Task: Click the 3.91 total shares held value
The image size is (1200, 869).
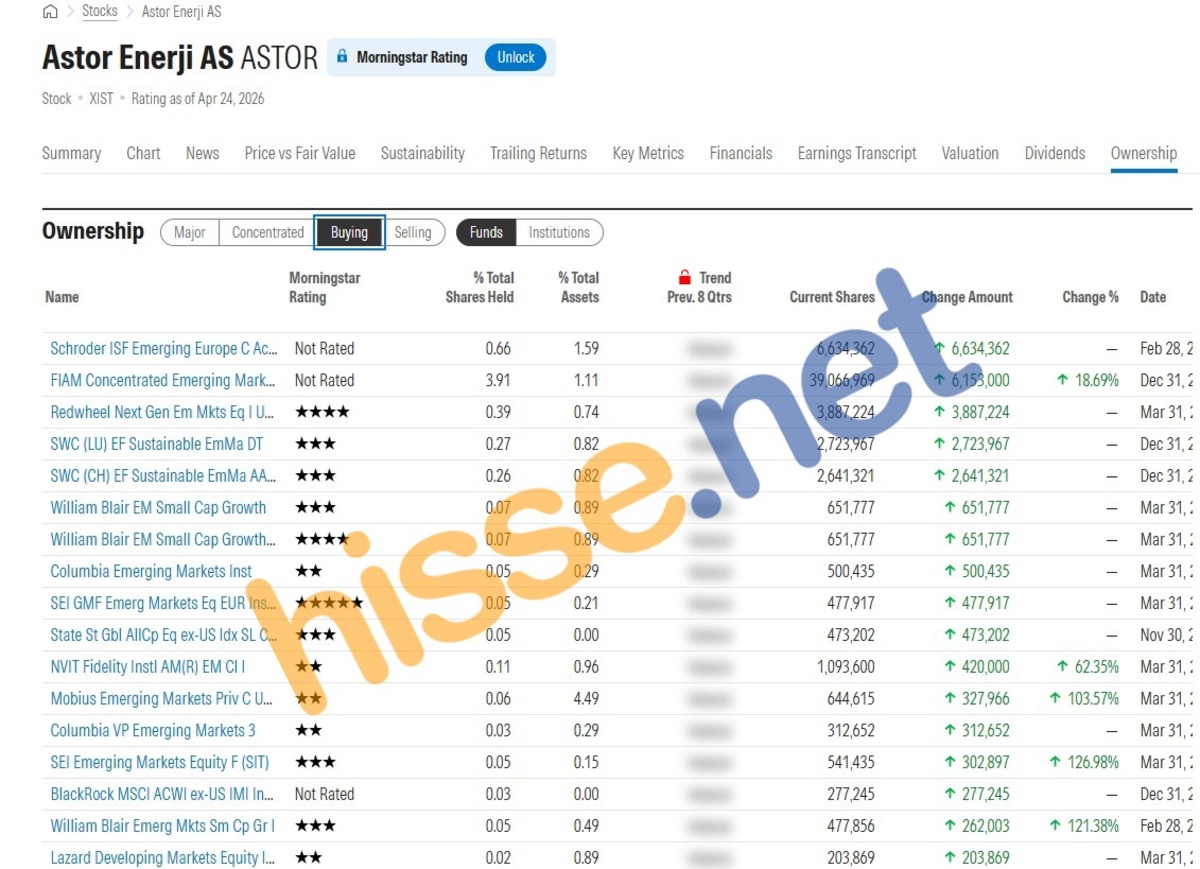Action: (498, 381)
